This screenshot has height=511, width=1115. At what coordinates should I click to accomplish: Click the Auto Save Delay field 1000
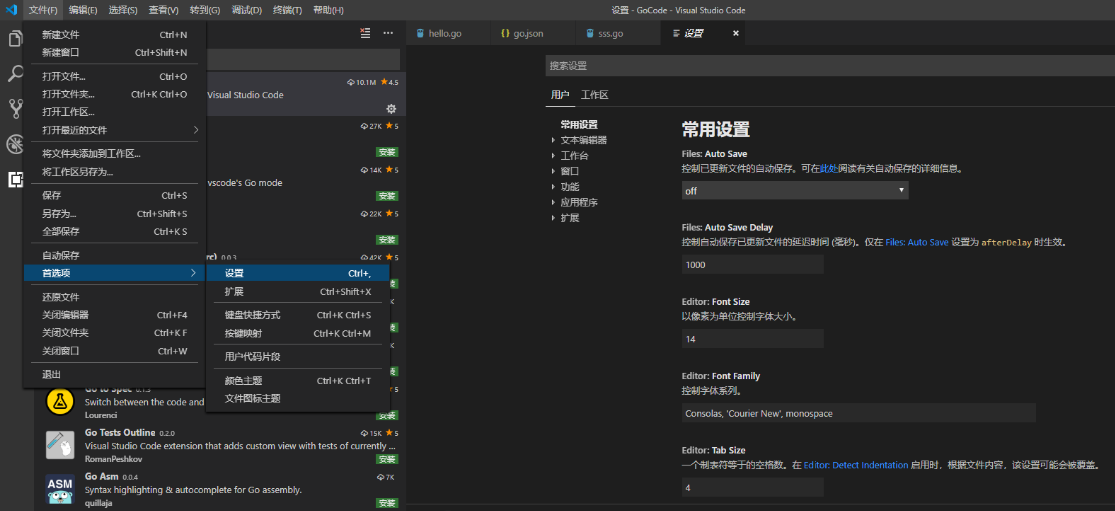click(x=752, y=264)
